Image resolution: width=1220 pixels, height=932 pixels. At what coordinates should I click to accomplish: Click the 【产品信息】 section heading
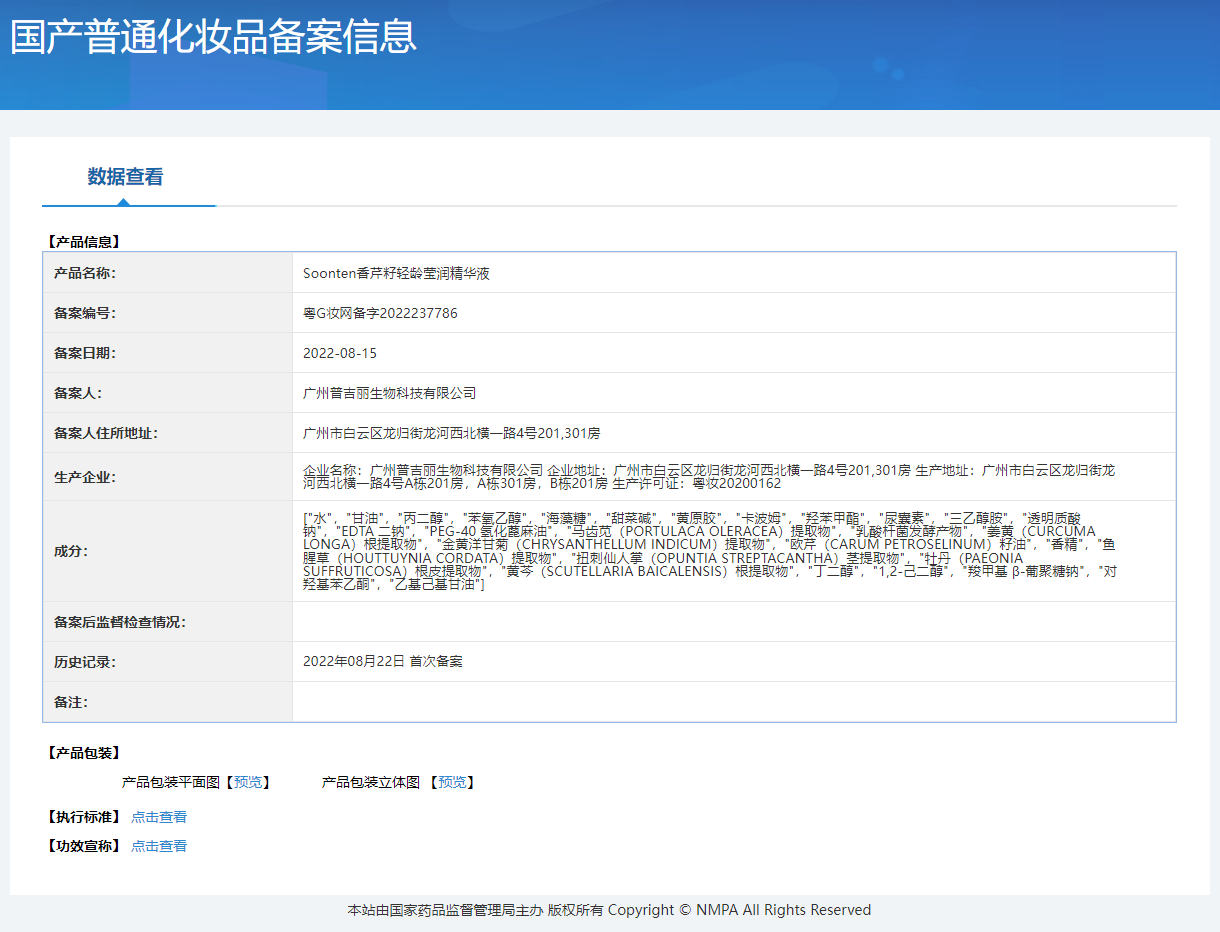(82, 242)
